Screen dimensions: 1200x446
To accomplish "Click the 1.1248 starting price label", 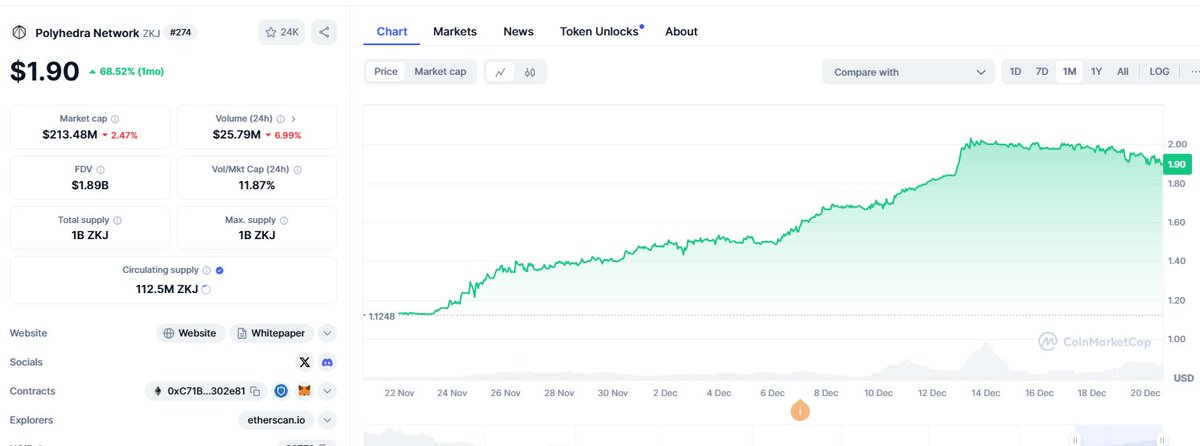I will click(x=382, y=316).
